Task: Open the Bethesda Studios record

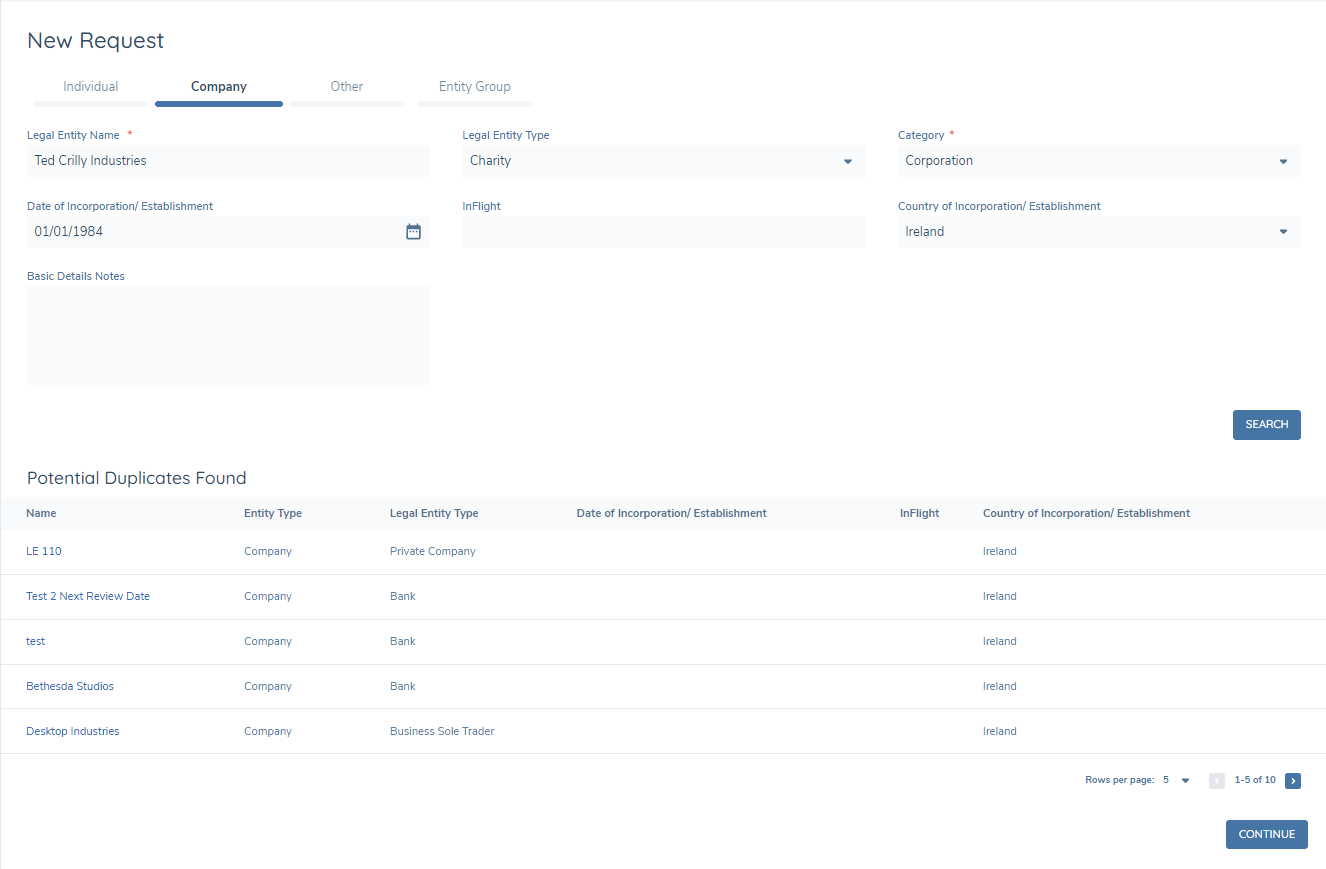Action: (69, 686)
